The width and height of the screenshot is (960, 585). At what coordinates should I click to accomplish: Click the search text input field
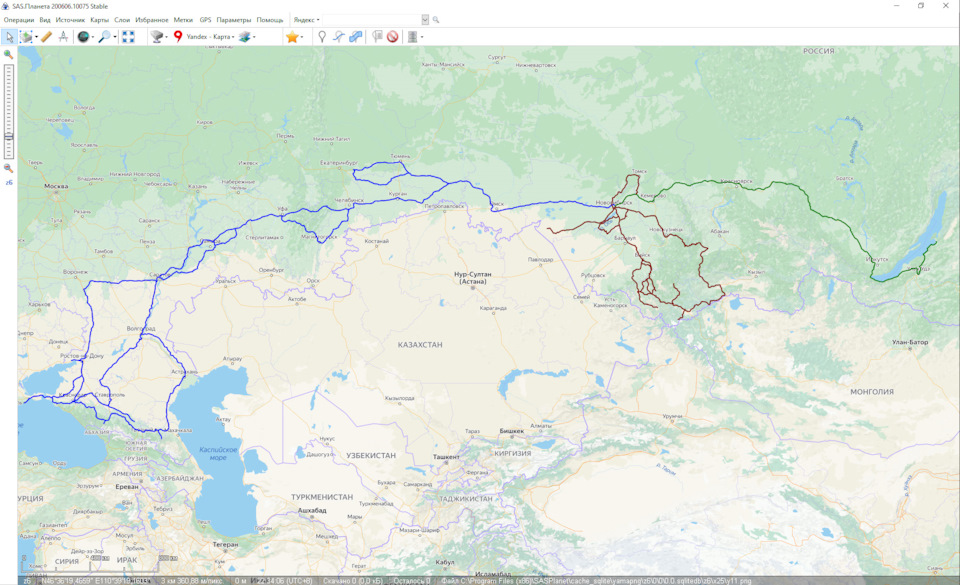370,20
